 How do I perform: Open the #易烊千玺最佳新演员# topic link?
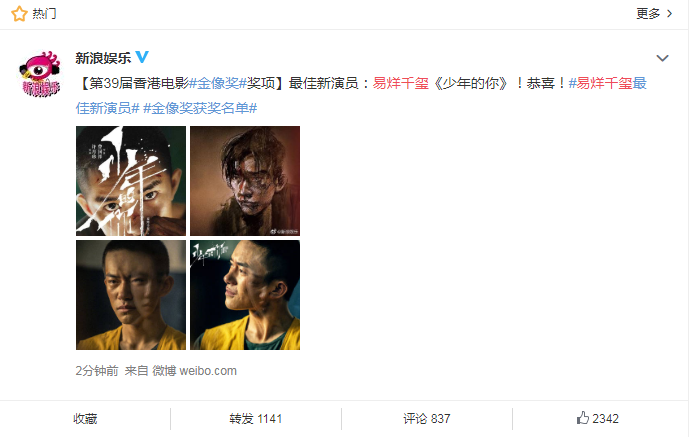pos(361,95)
